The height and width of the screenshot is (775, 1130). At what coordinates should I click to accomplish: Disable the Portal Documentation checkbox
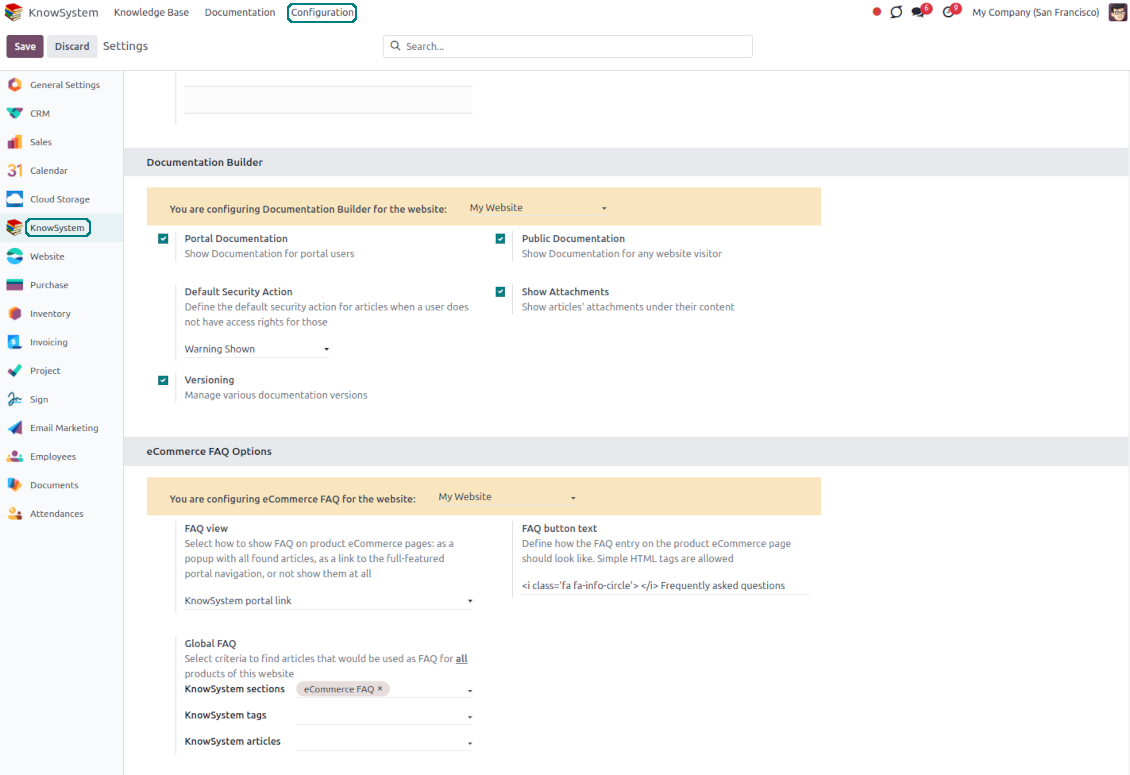point(163,239)
